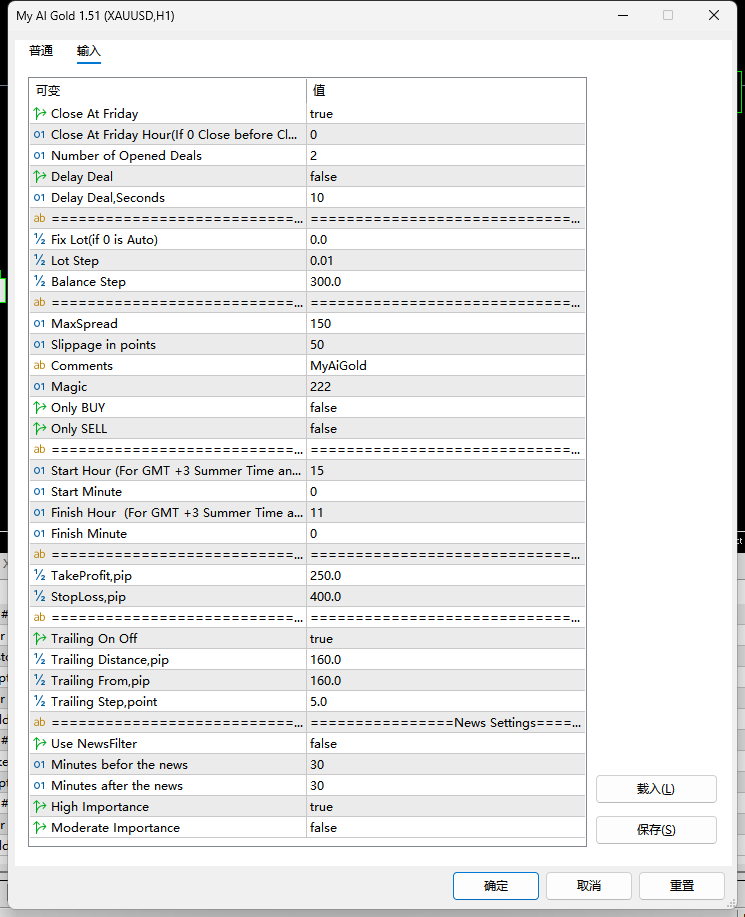This screenshot has height=917, width=745.
Task: Switch to the 普通 tab
Action: 41,51
